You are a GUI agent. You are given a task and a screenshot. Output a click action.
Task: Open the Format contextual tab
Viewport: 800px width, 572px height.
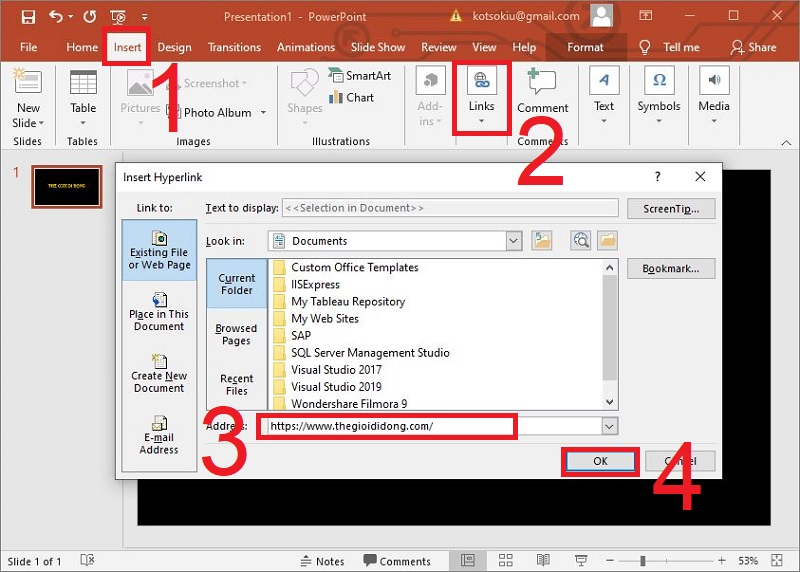point(585,47)
